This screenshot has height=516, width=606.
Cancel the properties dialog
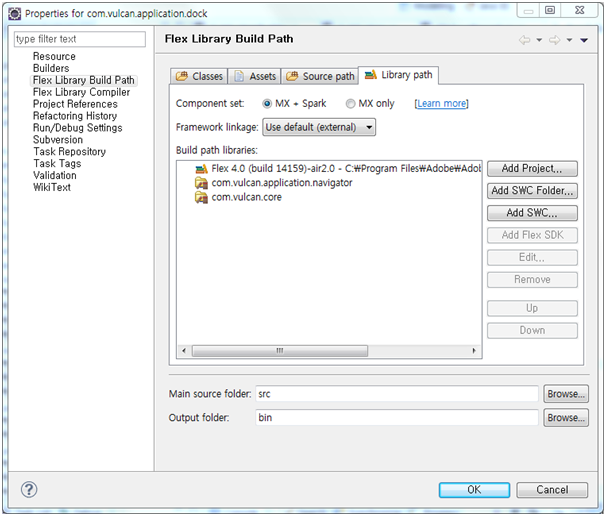pyautogui.click(x=552, y=490)
